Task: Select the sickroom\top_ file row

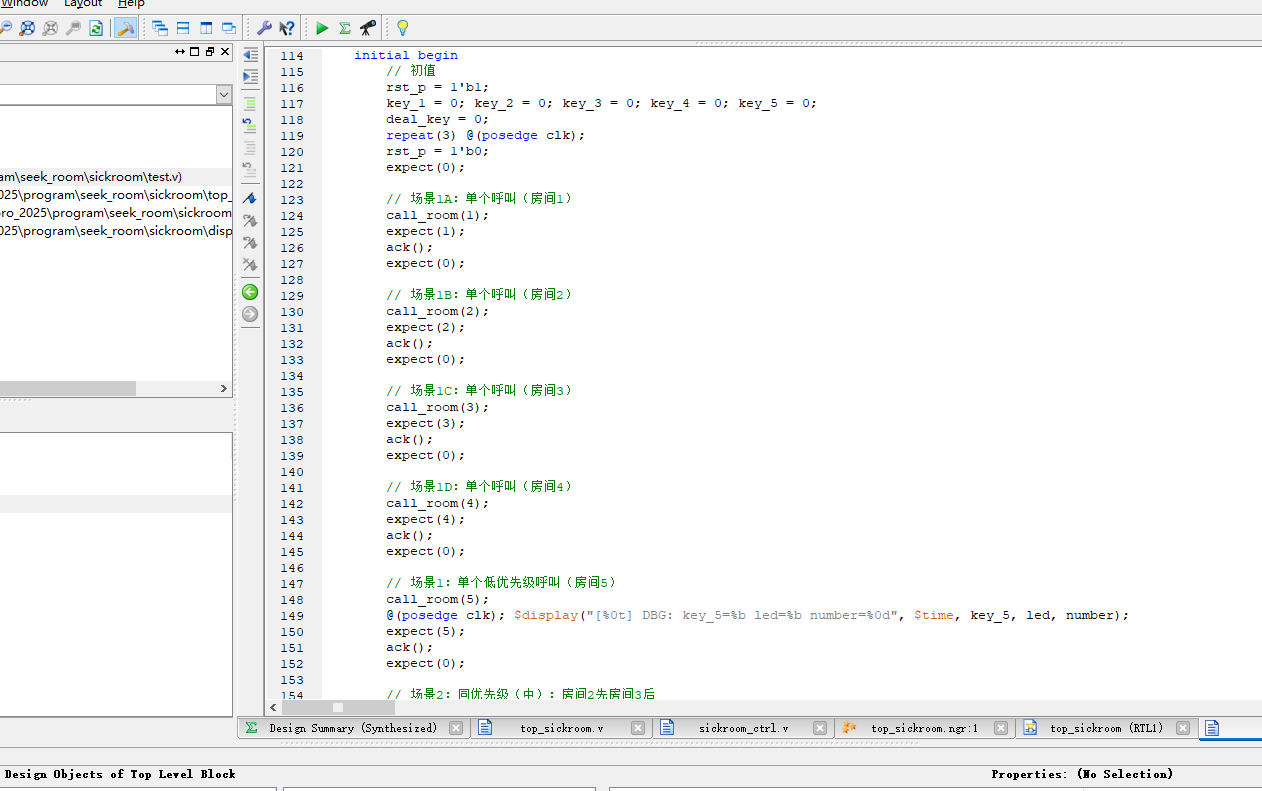Action: point(116,195)
